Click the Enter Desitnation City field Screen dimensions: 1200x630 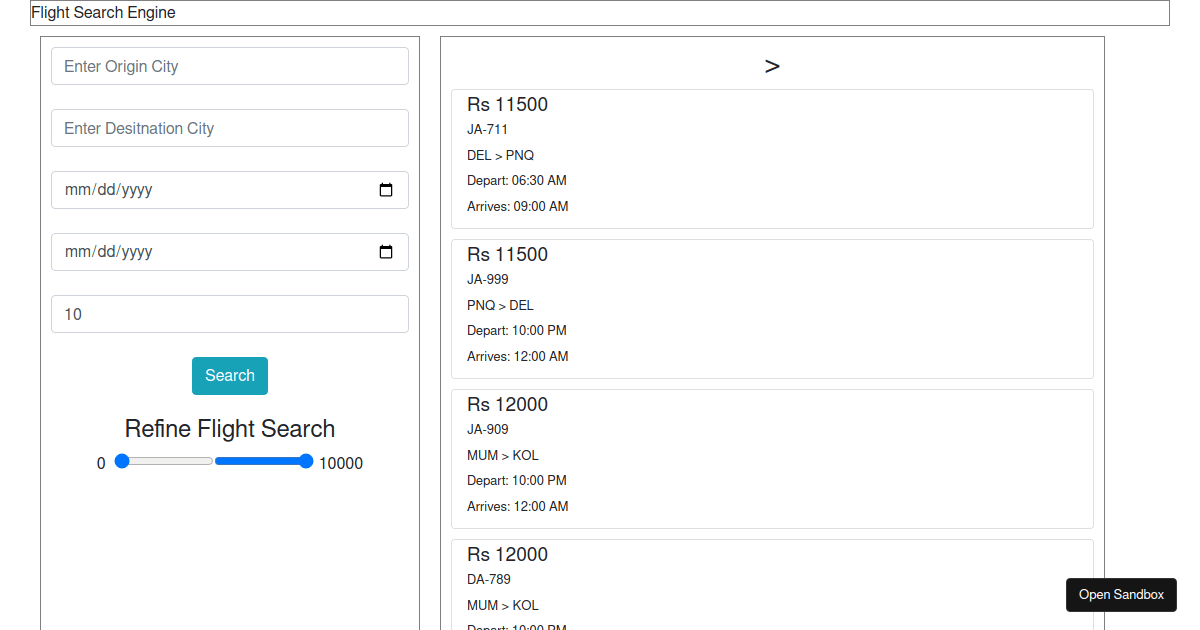tap(229, 127)
